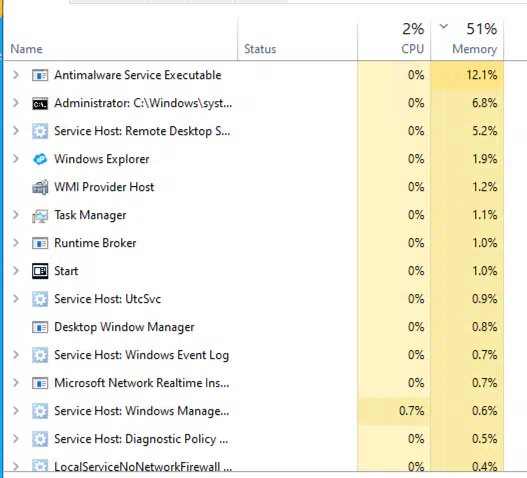Expand the Antimalware Service Executable row

(15, 75)
